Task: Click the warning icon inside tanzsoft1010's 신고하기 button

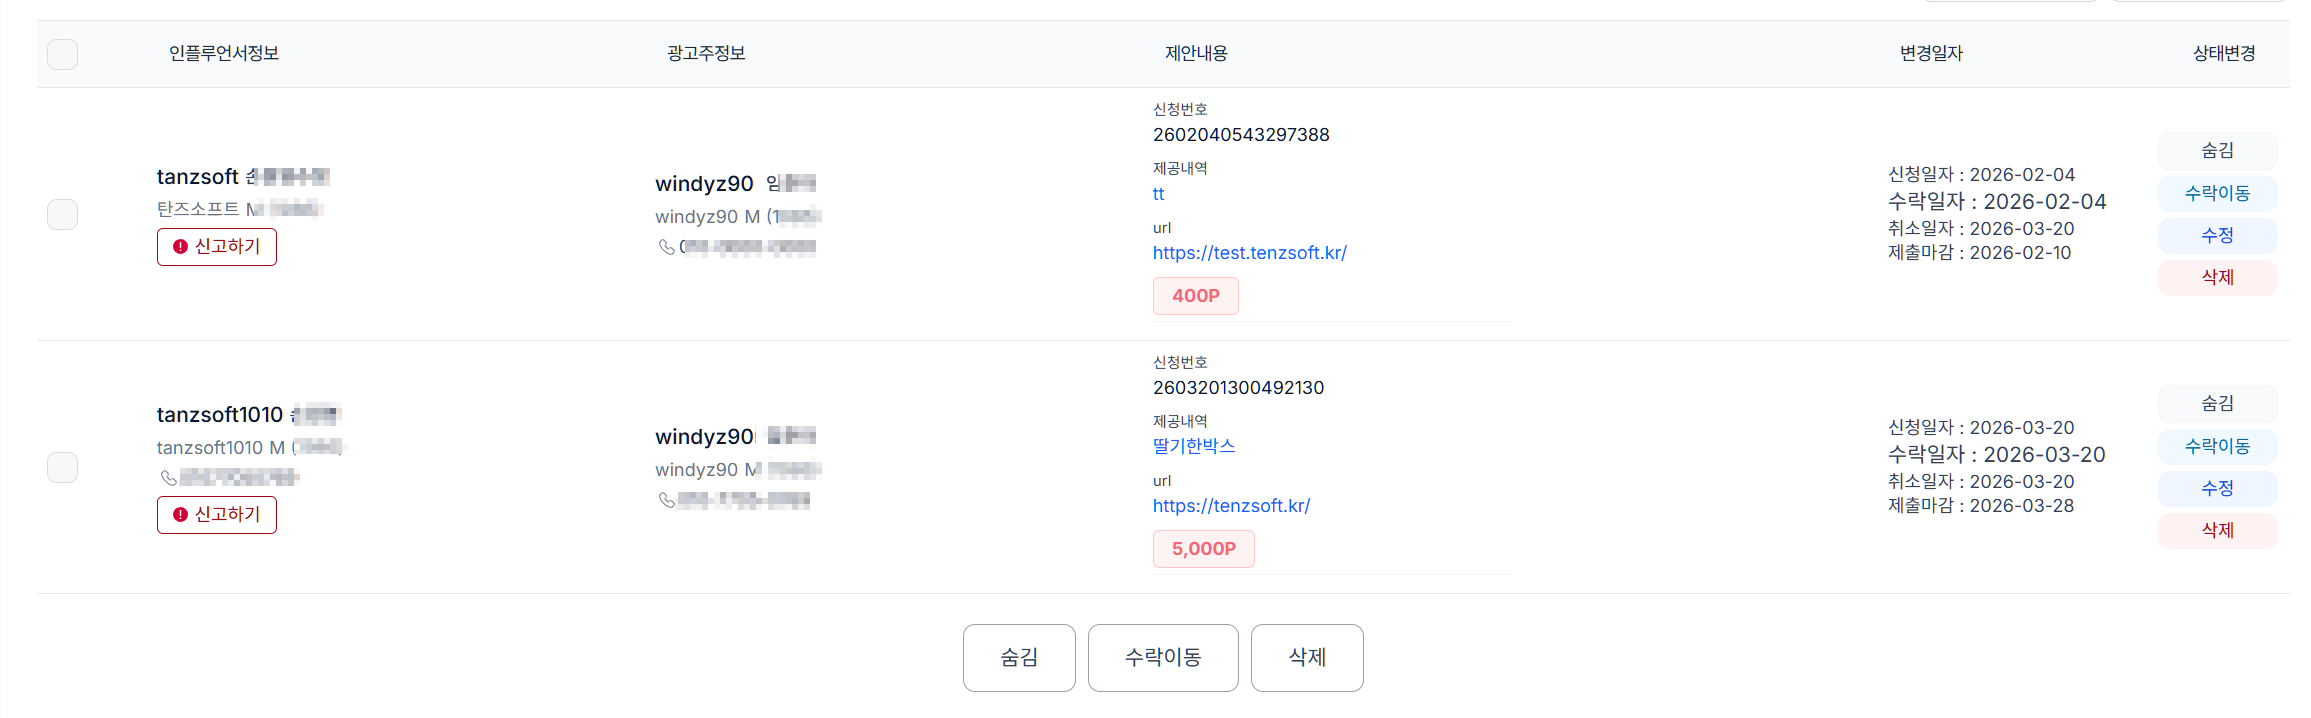Action: [x=179, y=514]
